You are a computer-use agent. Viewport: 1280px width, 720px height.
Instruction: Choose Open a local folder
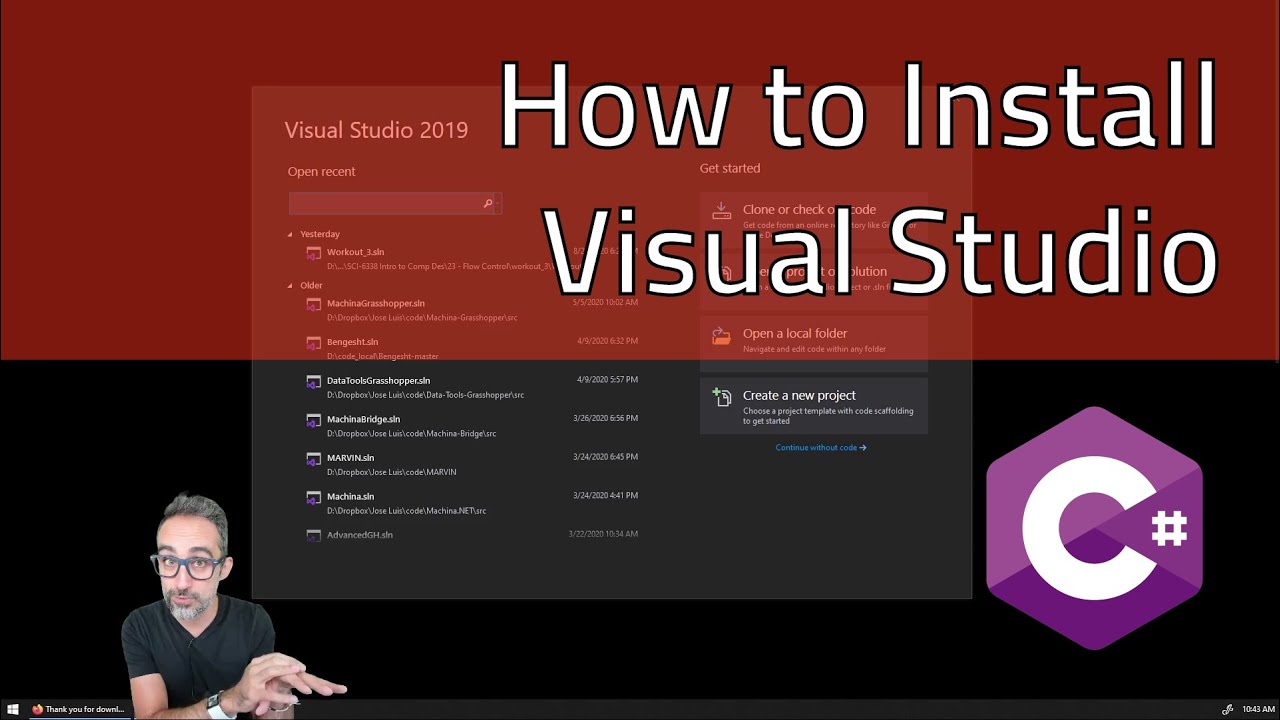point(814,343)
